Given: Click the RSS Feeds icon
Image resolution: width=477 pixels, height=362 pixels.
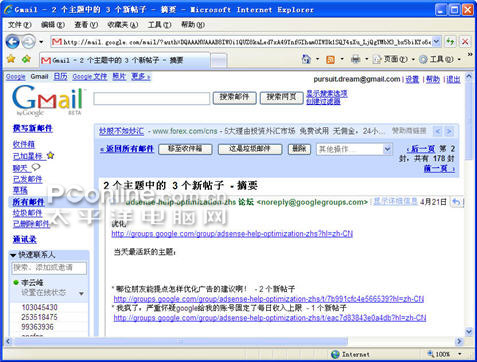Looking at the screenshot, I should [330, 60].
